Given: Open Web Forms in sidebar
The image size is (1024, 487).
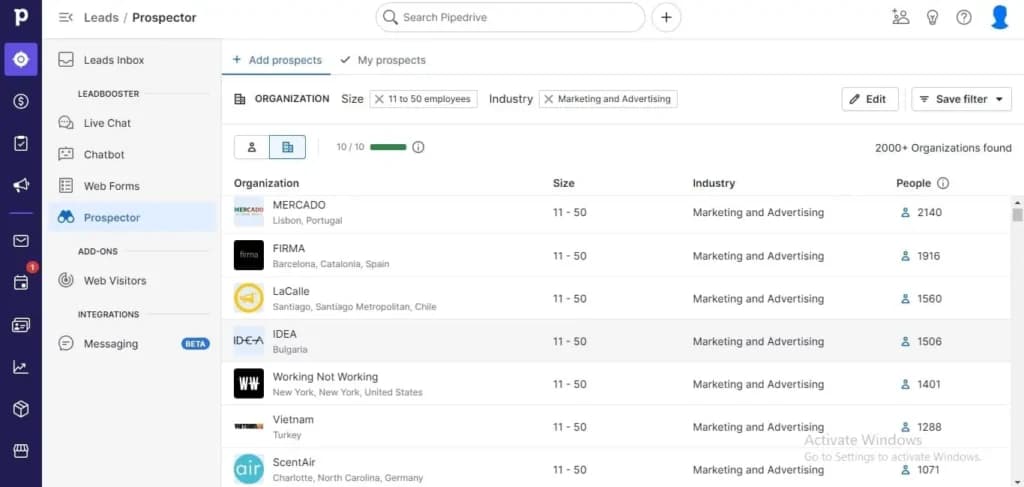Looking at the screenshot, I should 132,186.
